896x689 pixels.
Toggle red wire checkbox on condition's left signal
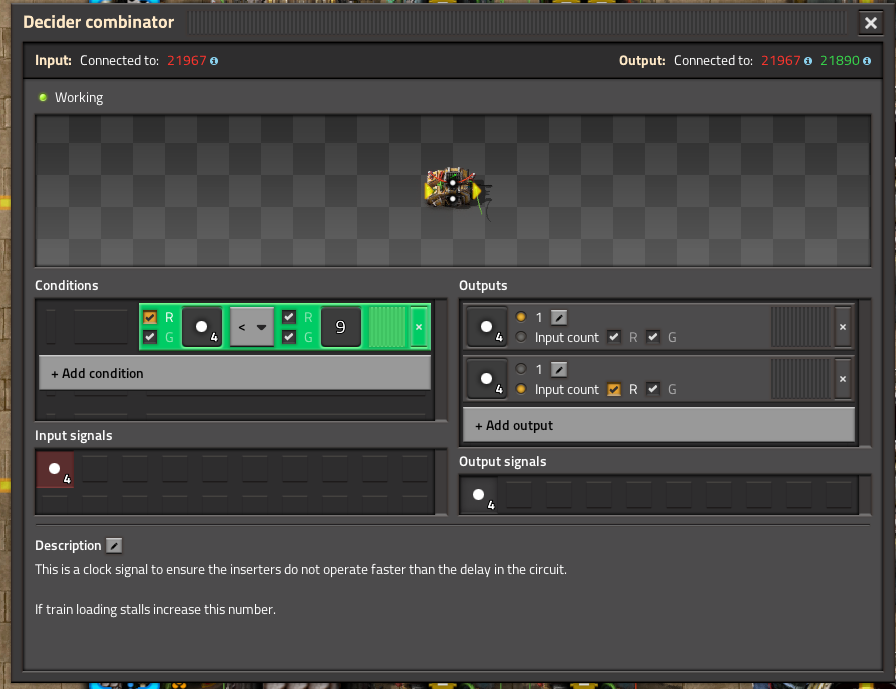pyautogui.click(x=150, y=317)
